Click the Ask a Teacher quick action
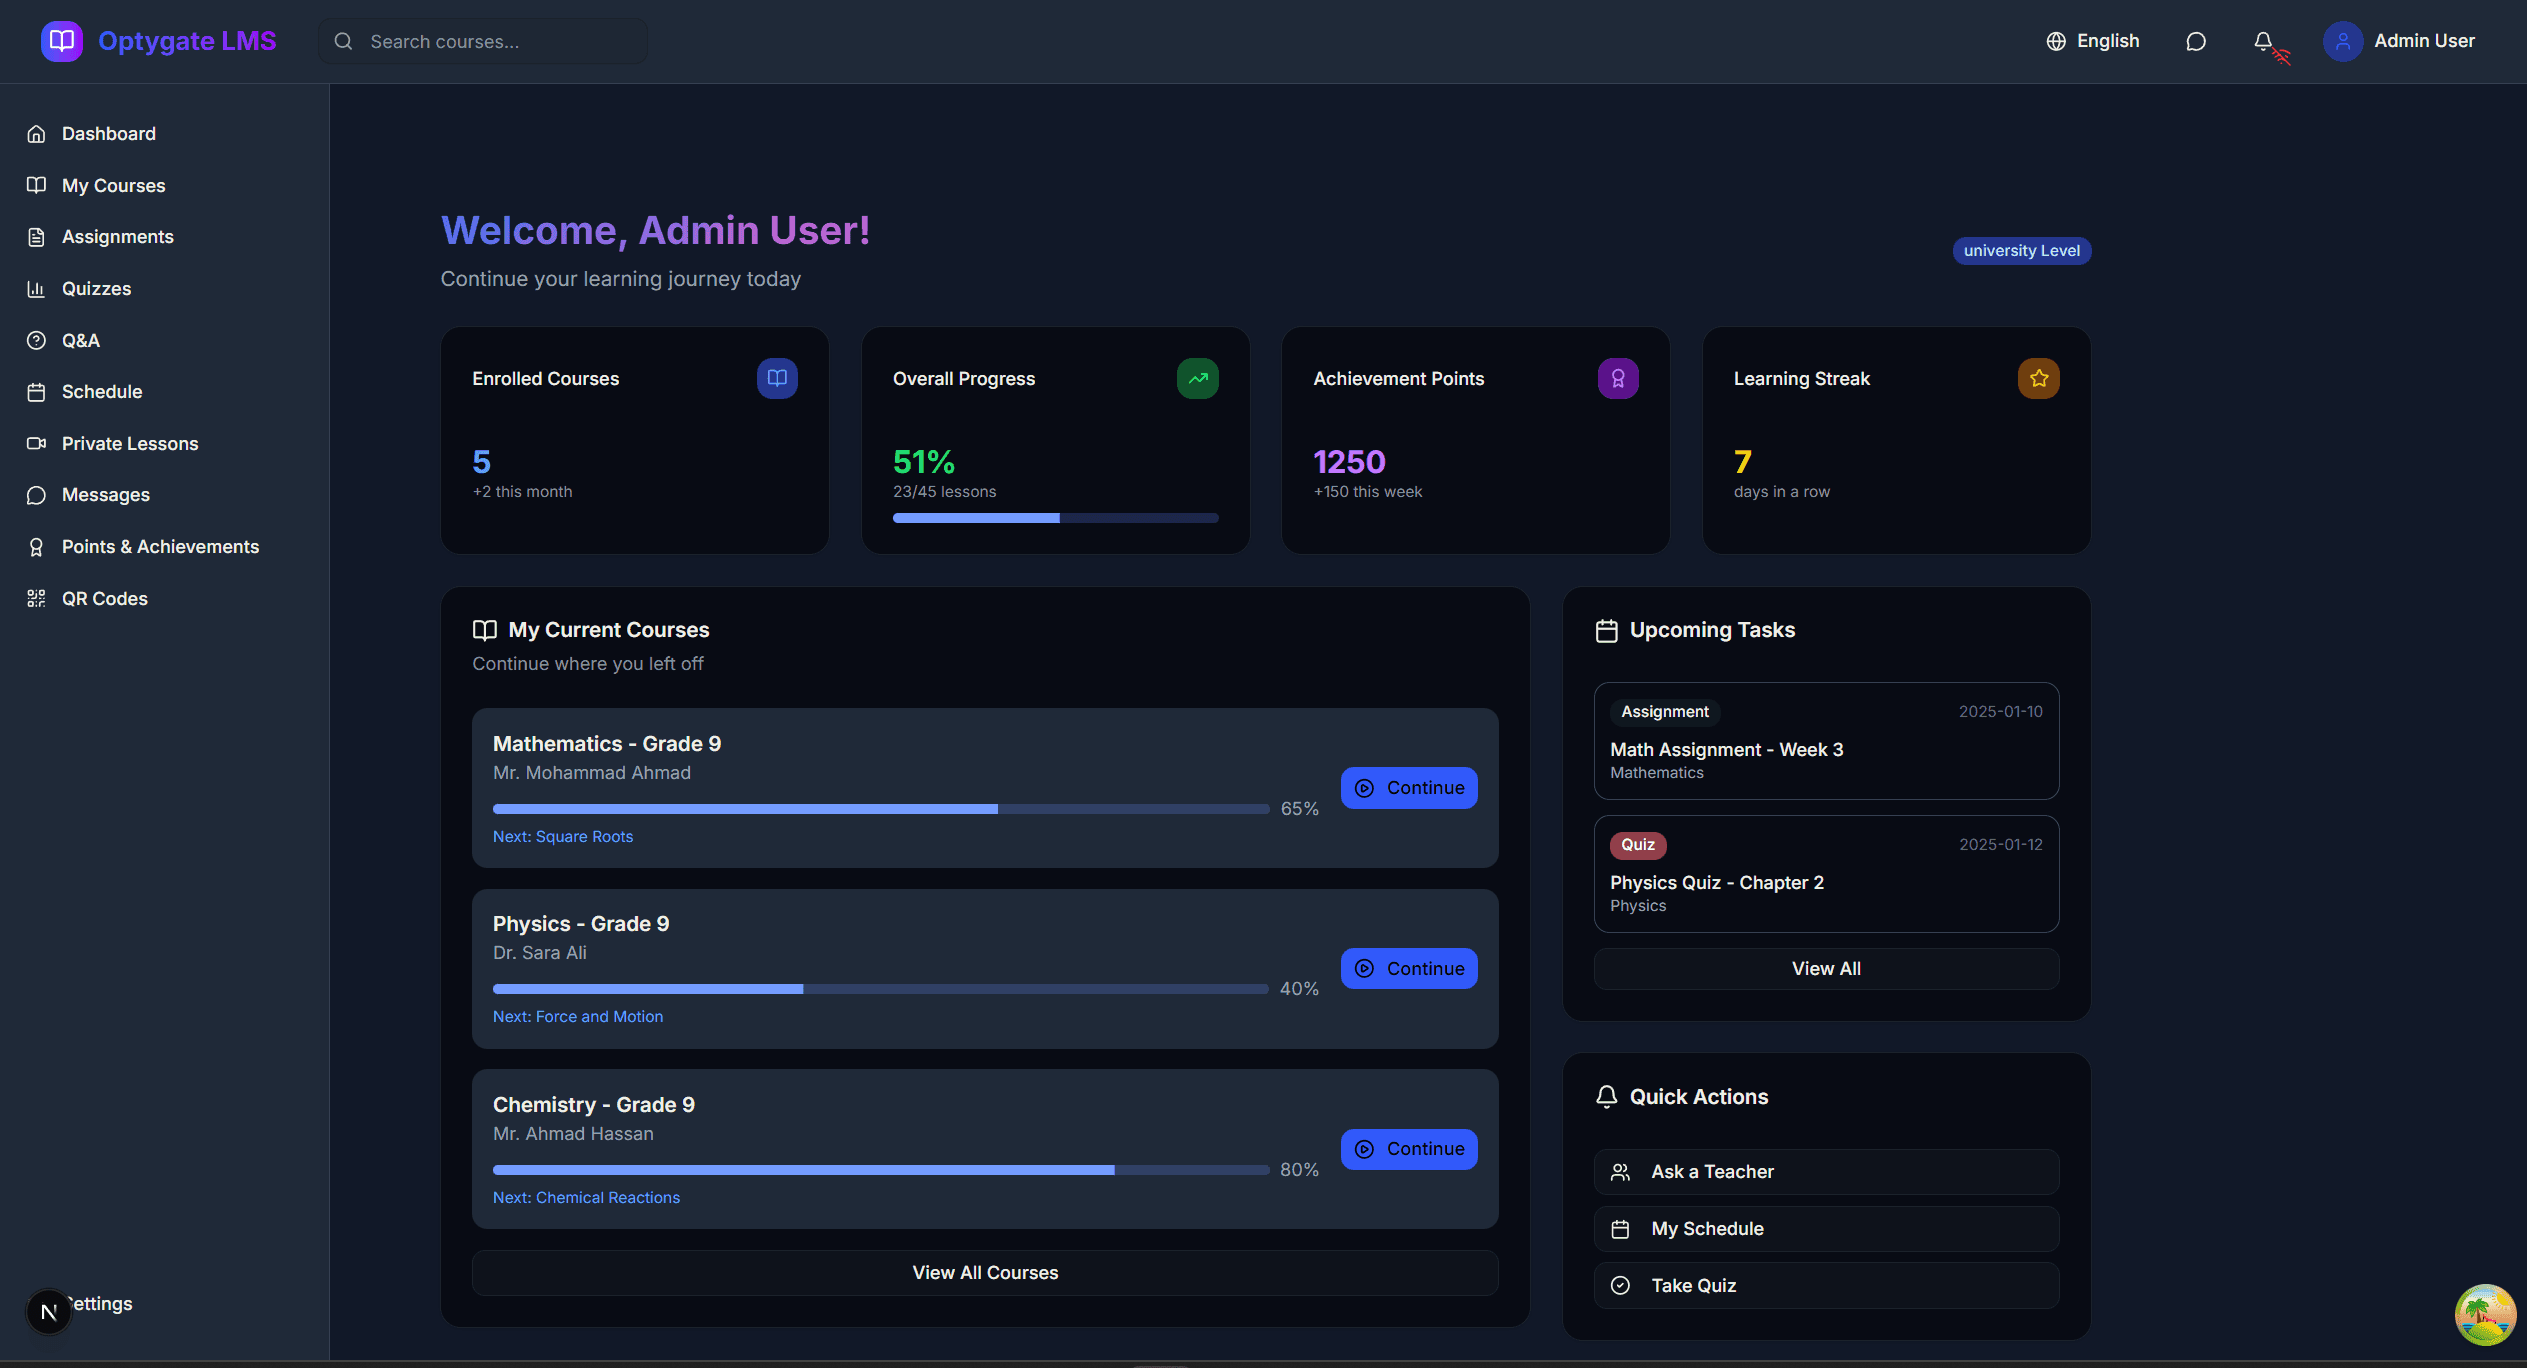 pos(1826,1172)
